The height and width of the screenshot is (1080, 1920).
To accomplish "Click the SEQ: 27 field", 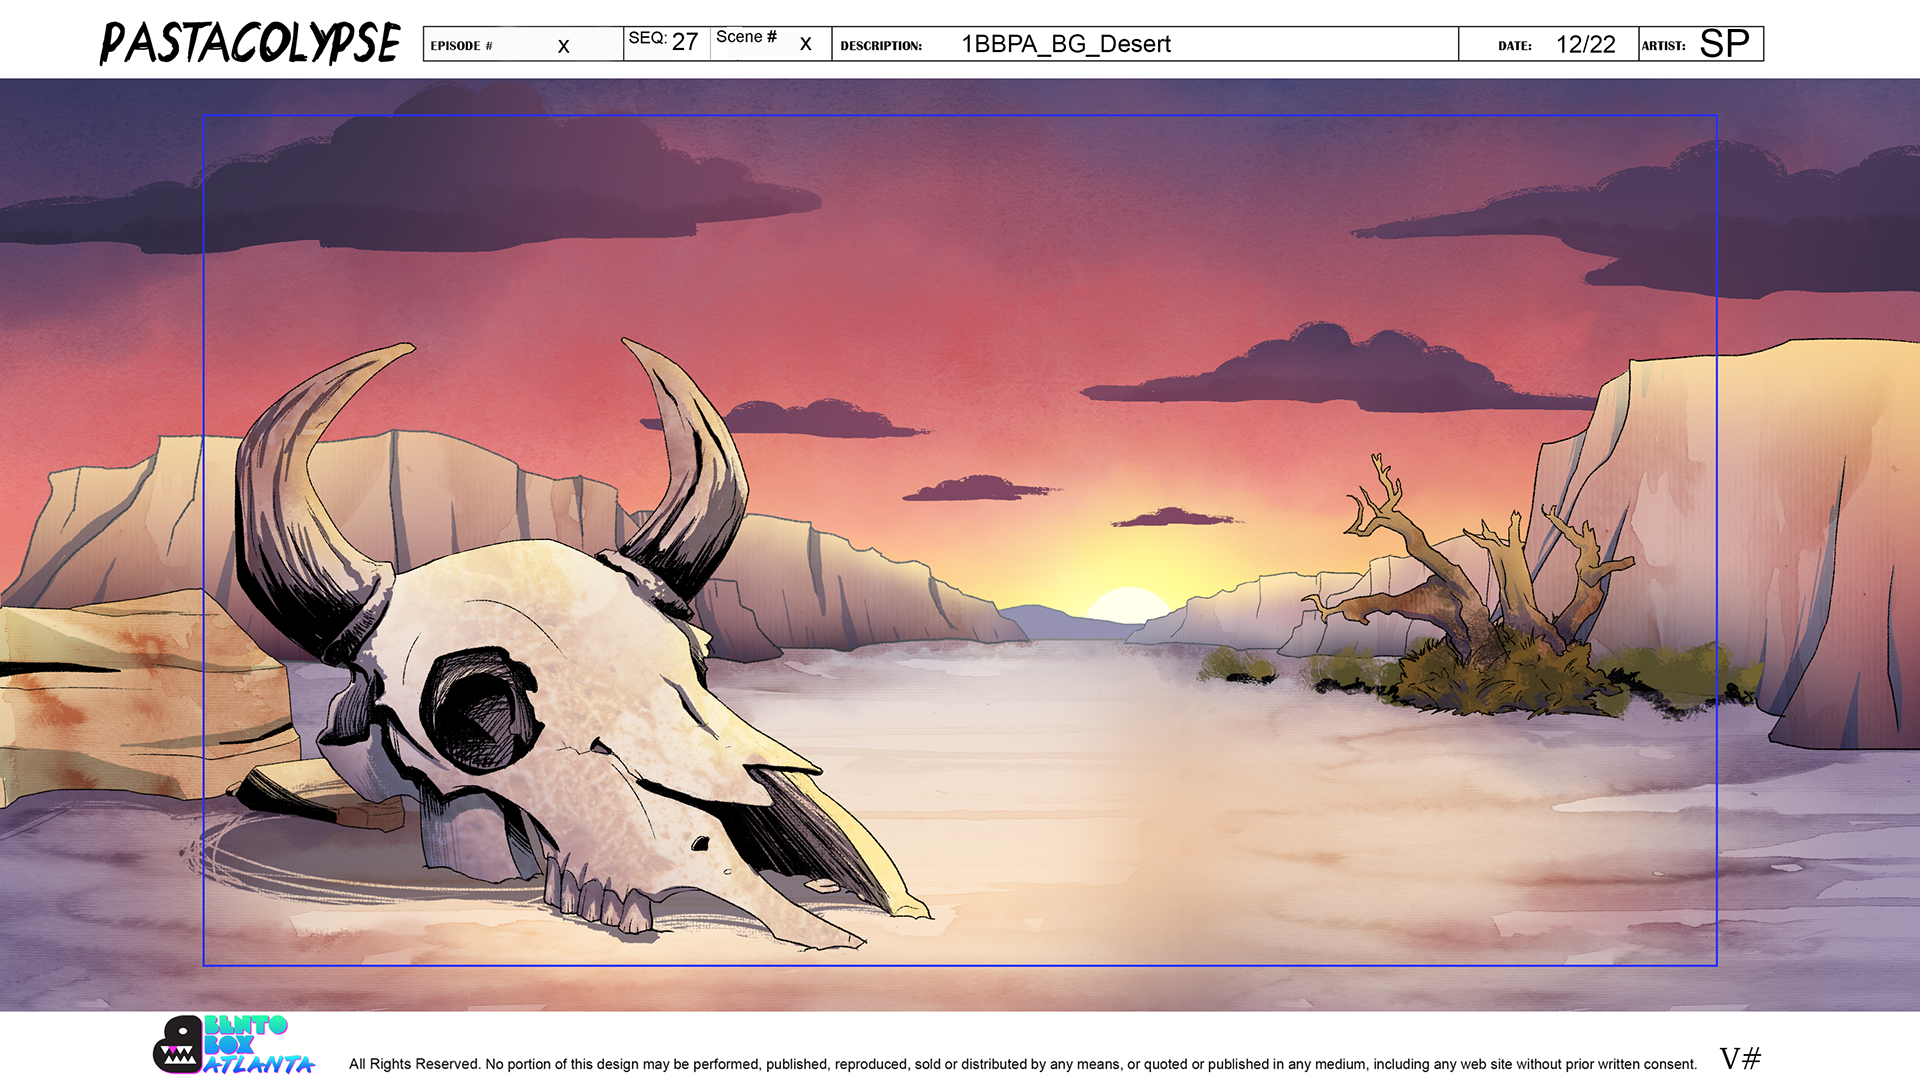I will pyautogui.click(x=664, y=42).
